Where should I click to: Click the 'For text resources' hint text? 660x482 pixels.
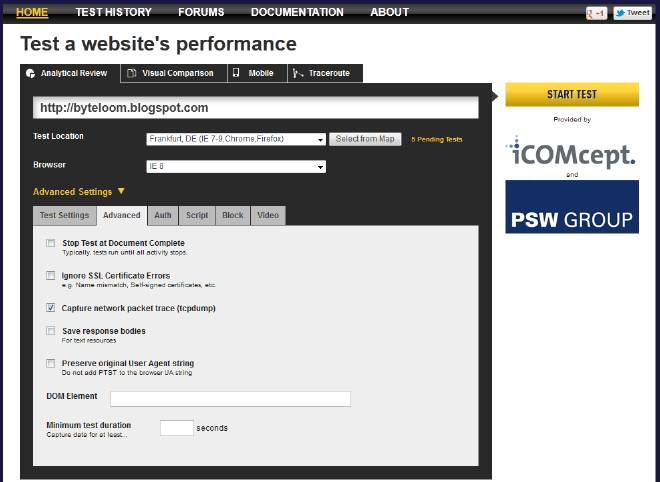pos(89,341)
